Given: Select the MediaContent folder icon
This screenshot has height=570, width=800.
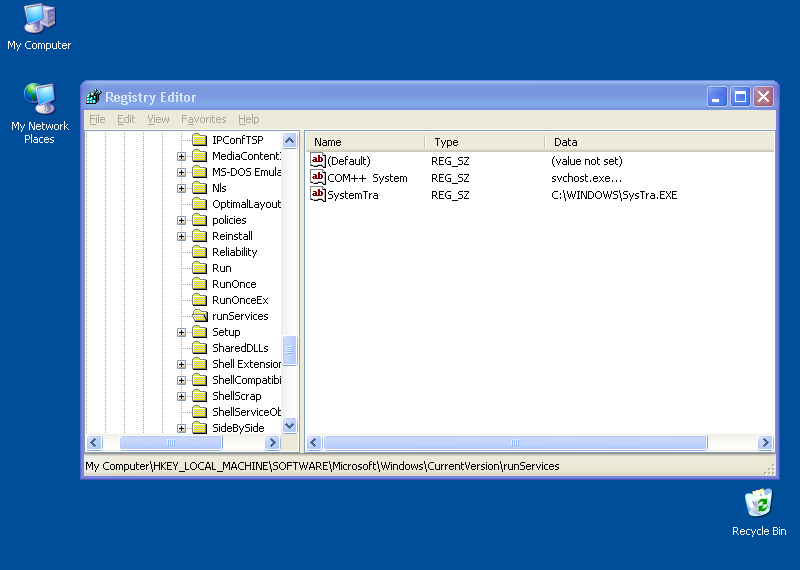Looking at the screenshot, I should click(x=199, y=156).
